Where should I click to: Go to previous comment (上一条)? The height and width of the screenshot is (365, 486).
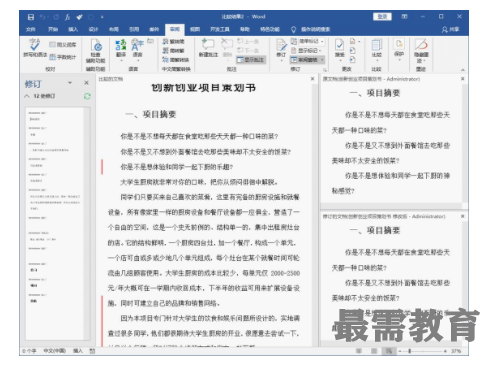coord(248,41)
